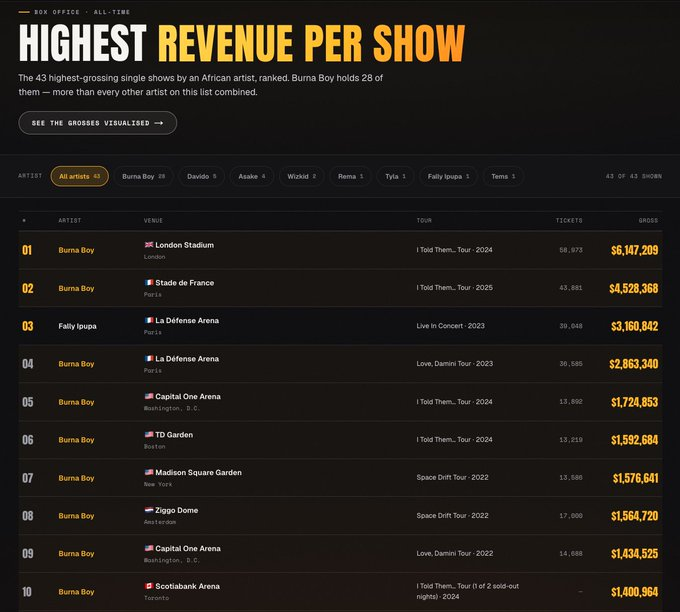Click the US flag beside Madison Square Garden
This screenshot has height=612, width=680.
click(149, 472)
